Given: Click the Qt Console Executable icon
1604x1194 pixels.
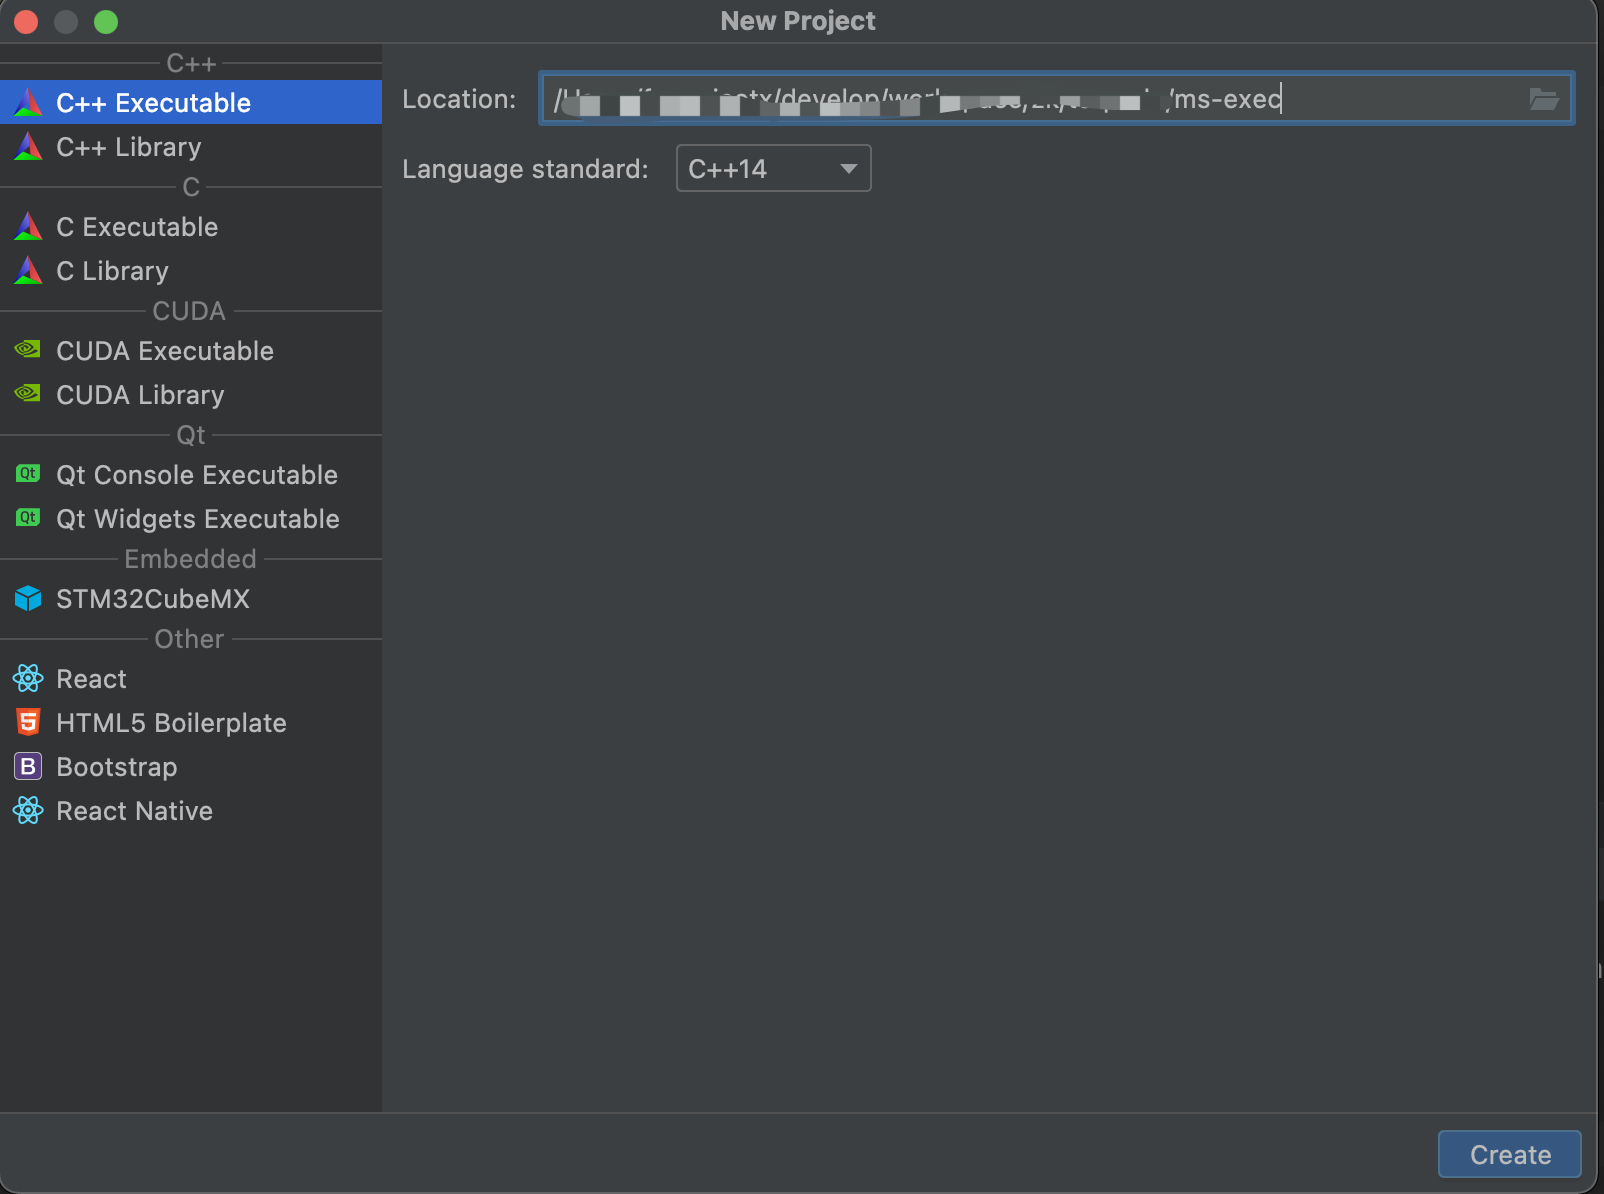Looking at the screenshot, I should (28, 473).
